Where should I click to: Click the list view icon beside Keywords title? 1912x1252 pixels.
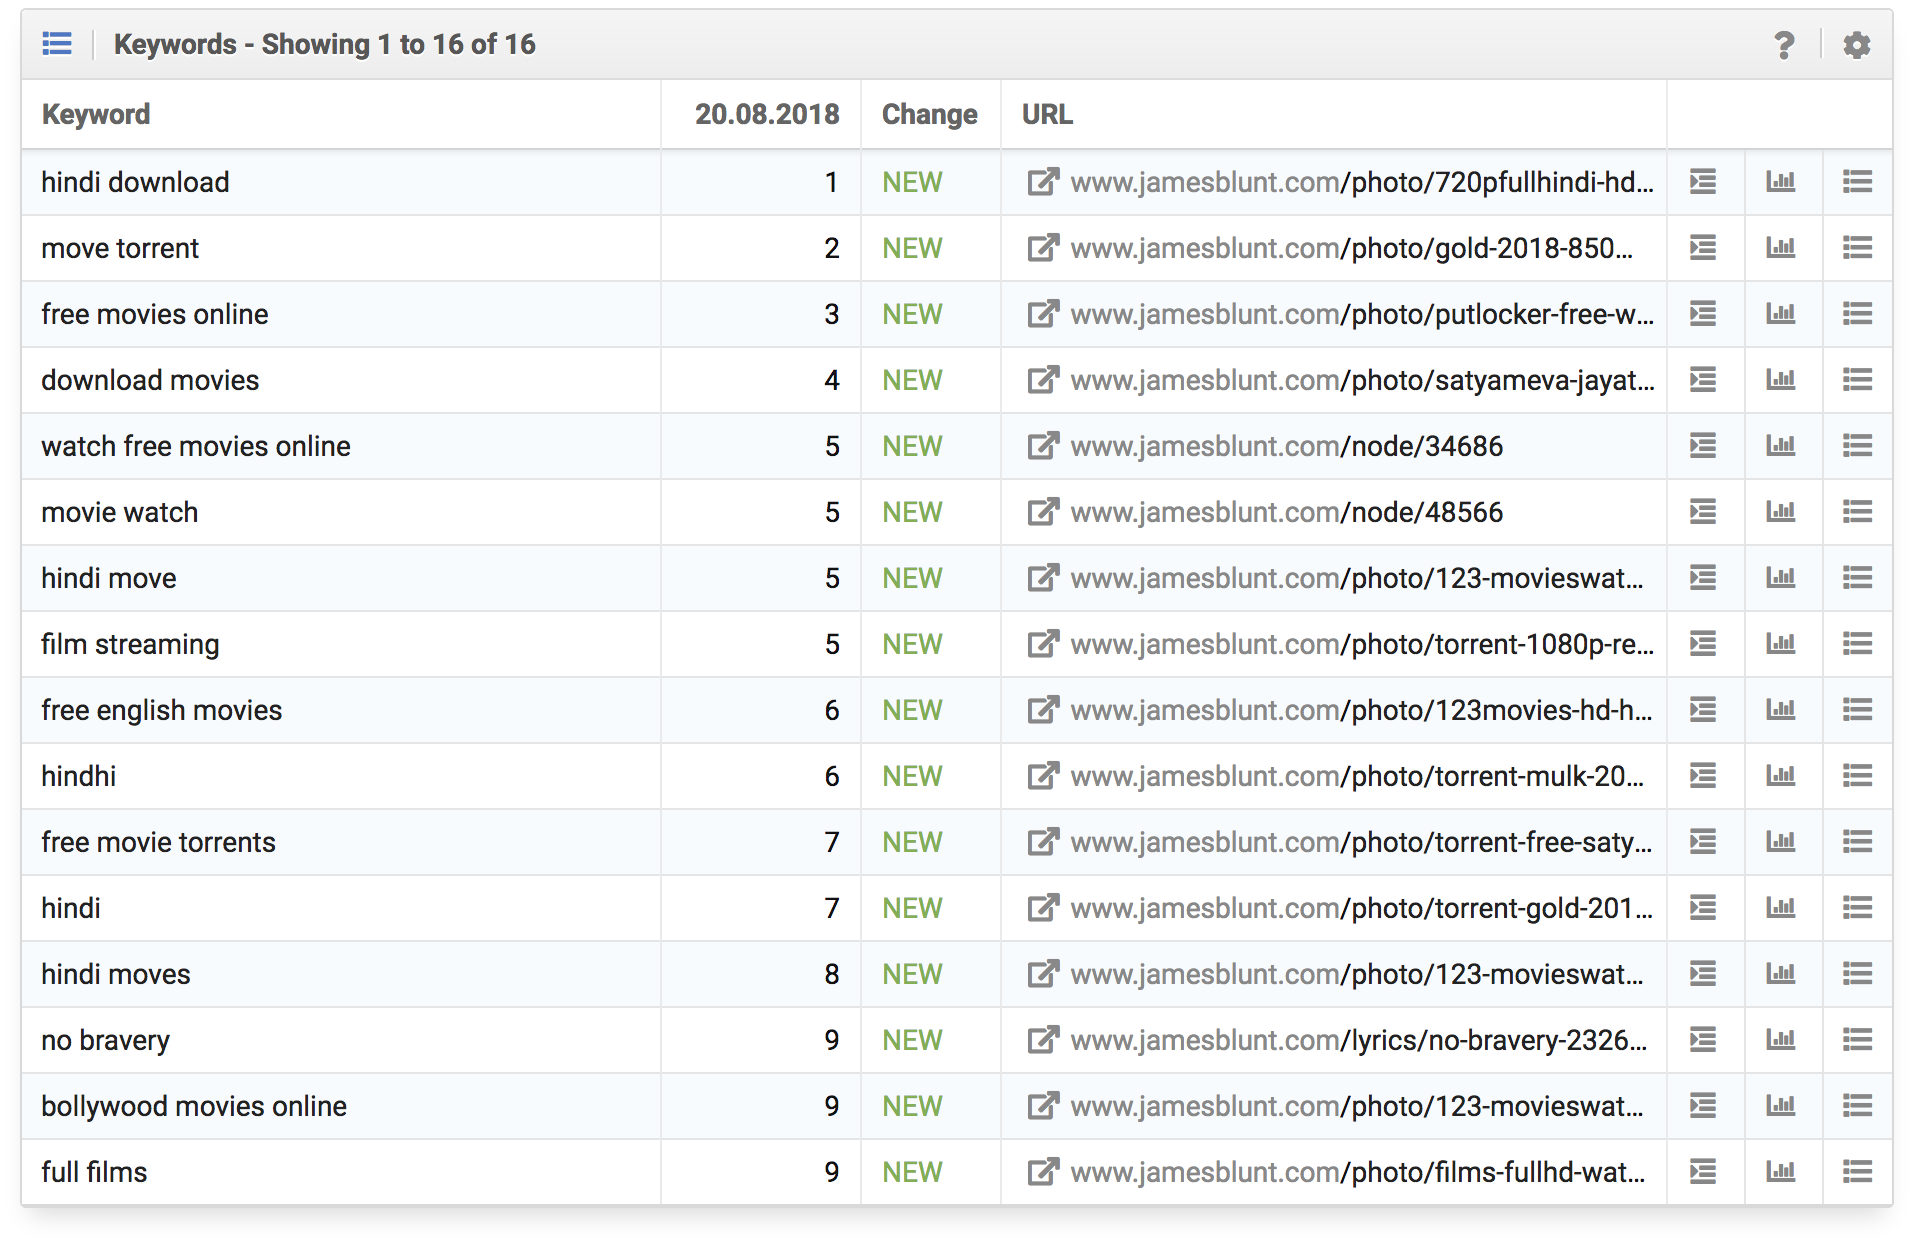(57, 44)
